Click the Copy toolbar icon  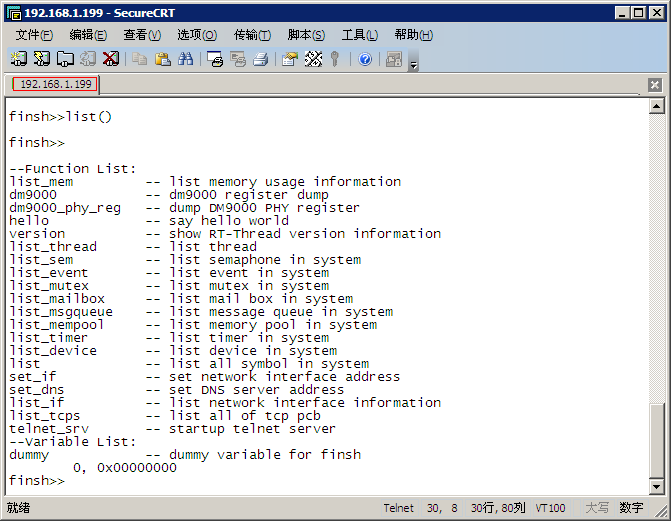click(x=140, y=59)
